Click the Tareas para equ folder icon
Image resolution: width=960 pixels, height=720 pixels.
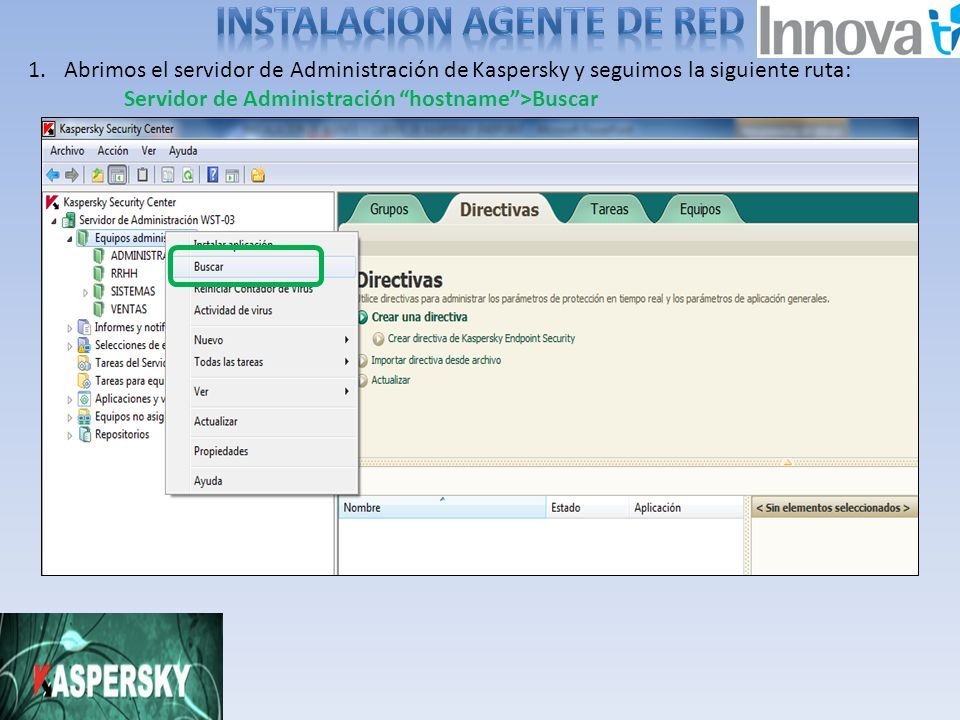pos(84,381)
